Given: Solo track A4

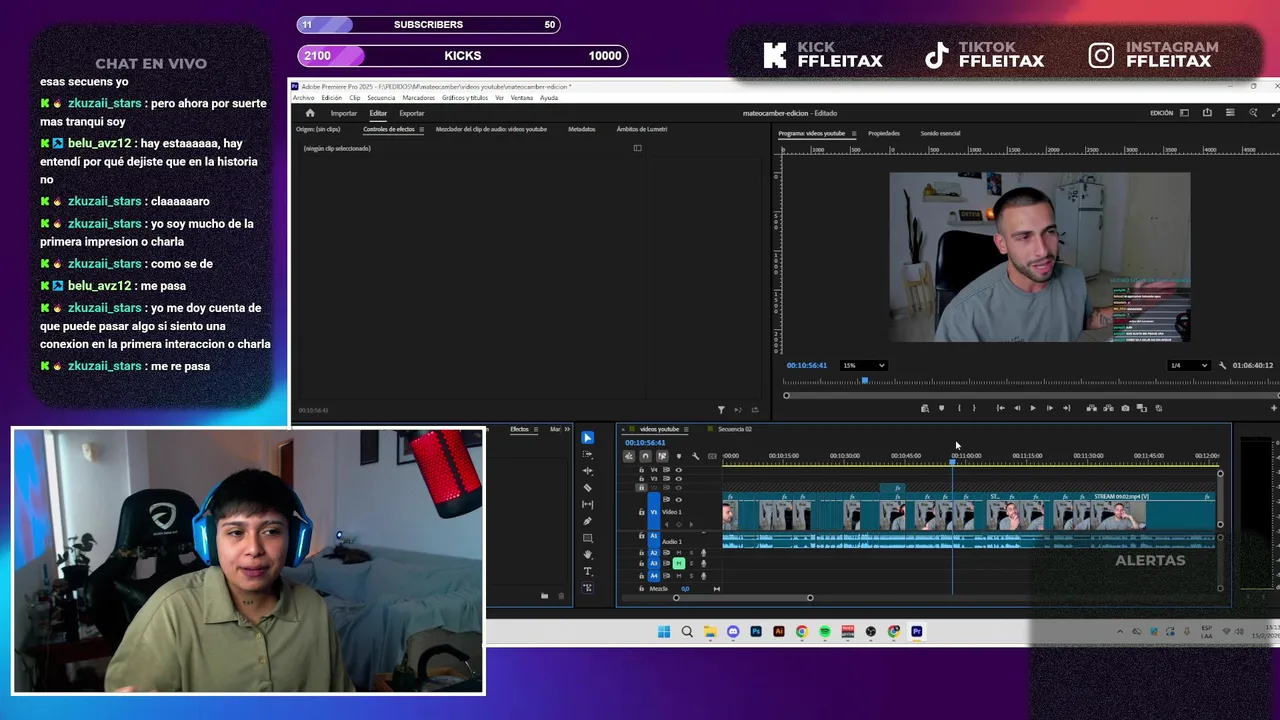Looking at the screenshot, I should click(691, 576).
